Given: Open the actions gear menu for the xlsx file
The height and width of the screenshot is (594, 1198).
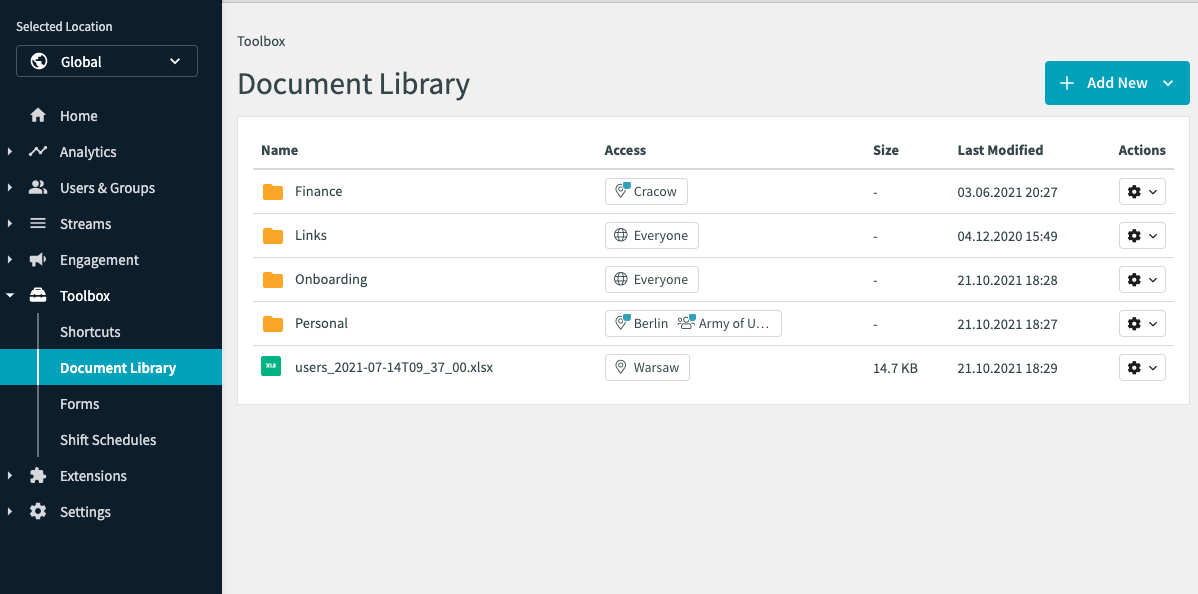Looking at the screenshot, I should click(1142, 368).
